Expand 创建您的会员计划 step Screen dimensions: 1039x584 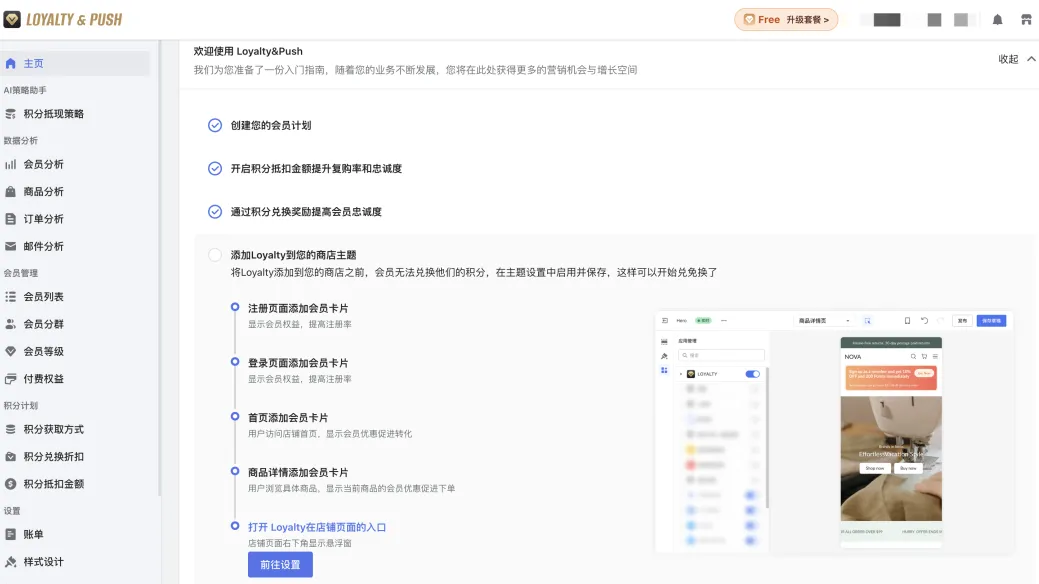(271, 125)
